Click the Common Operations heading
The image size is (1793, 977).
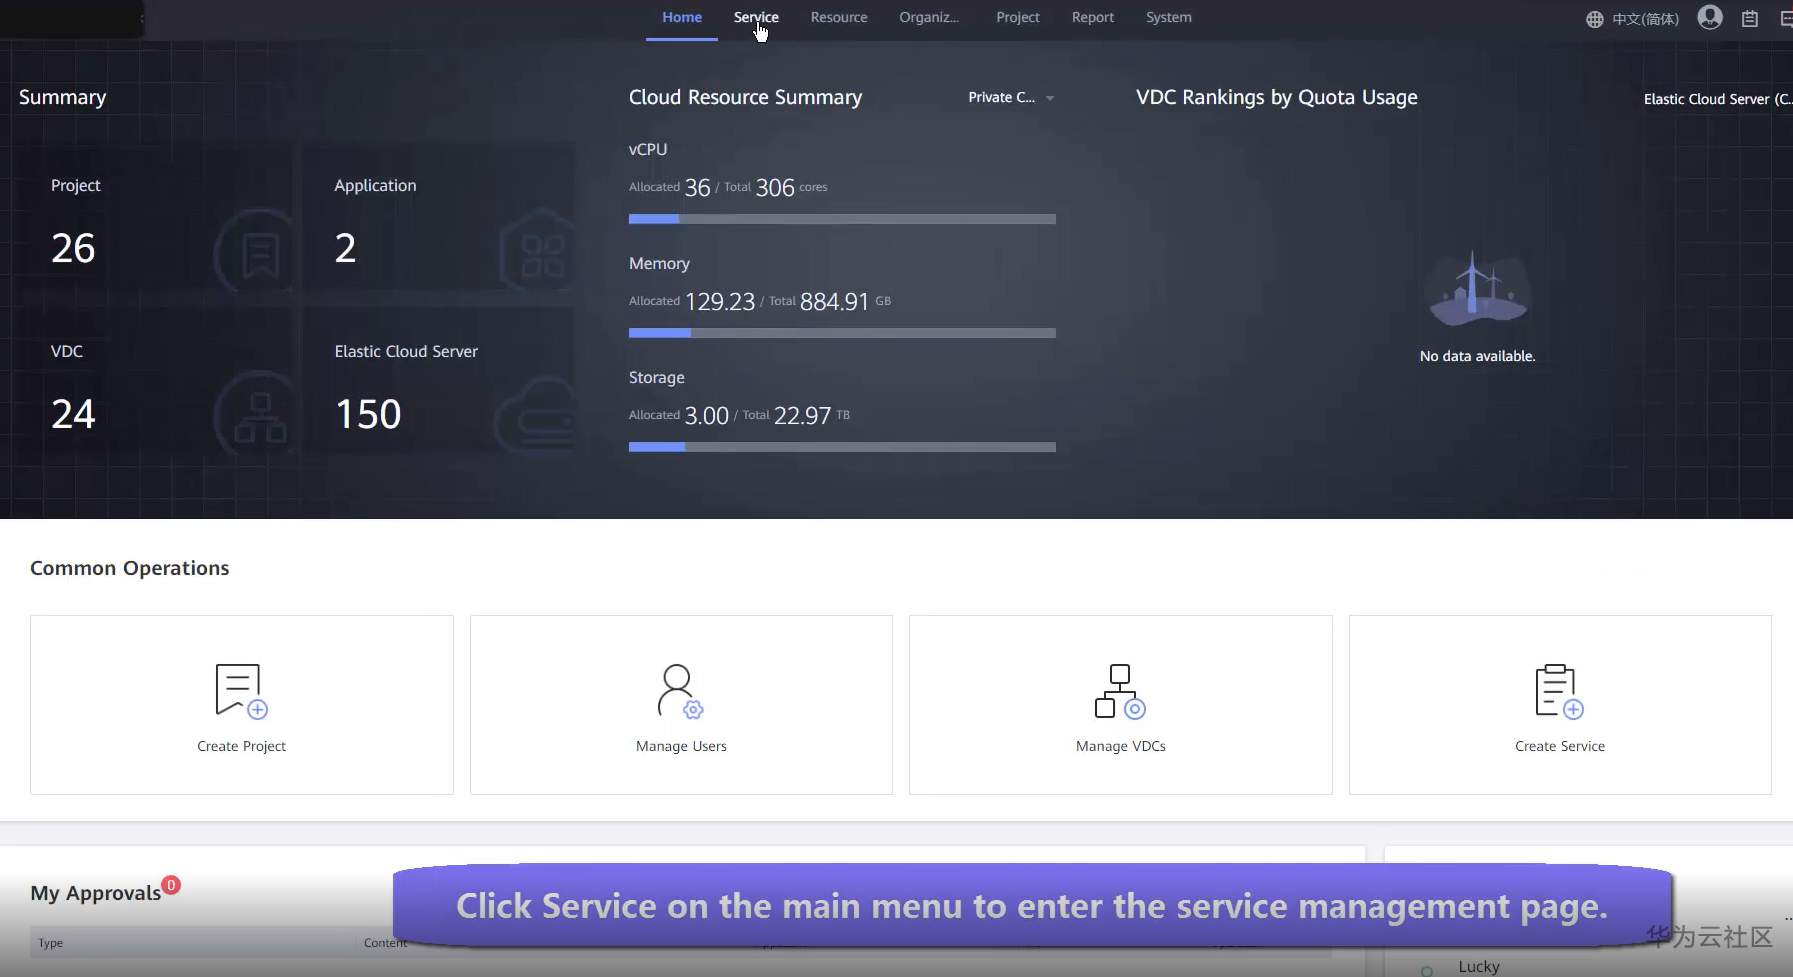point(130,568)
